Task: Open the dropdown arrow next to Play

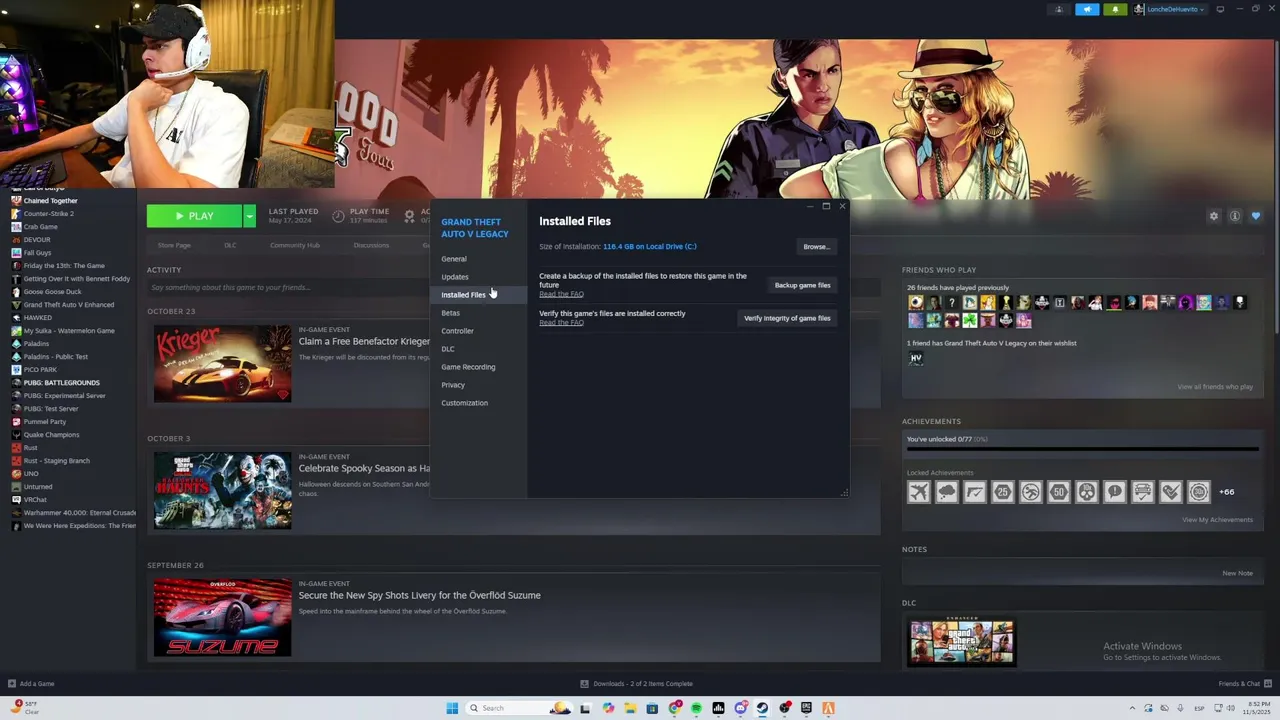Action: (x=249, y=216)
